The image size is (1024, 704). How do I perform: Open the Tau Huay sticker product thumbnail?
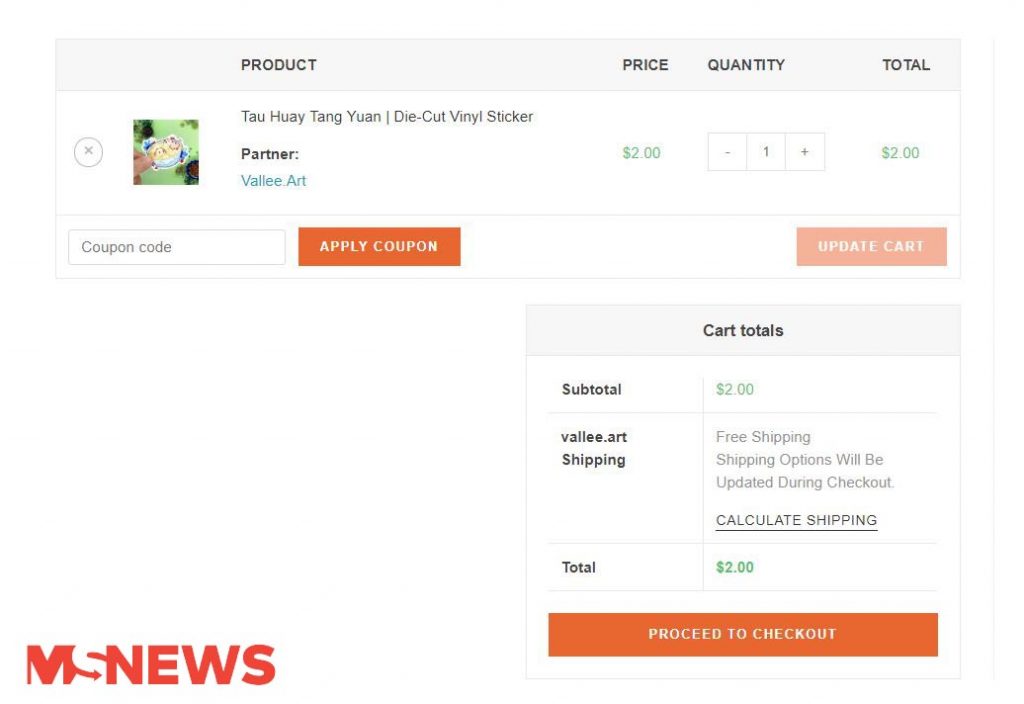(x=166, y=152)
